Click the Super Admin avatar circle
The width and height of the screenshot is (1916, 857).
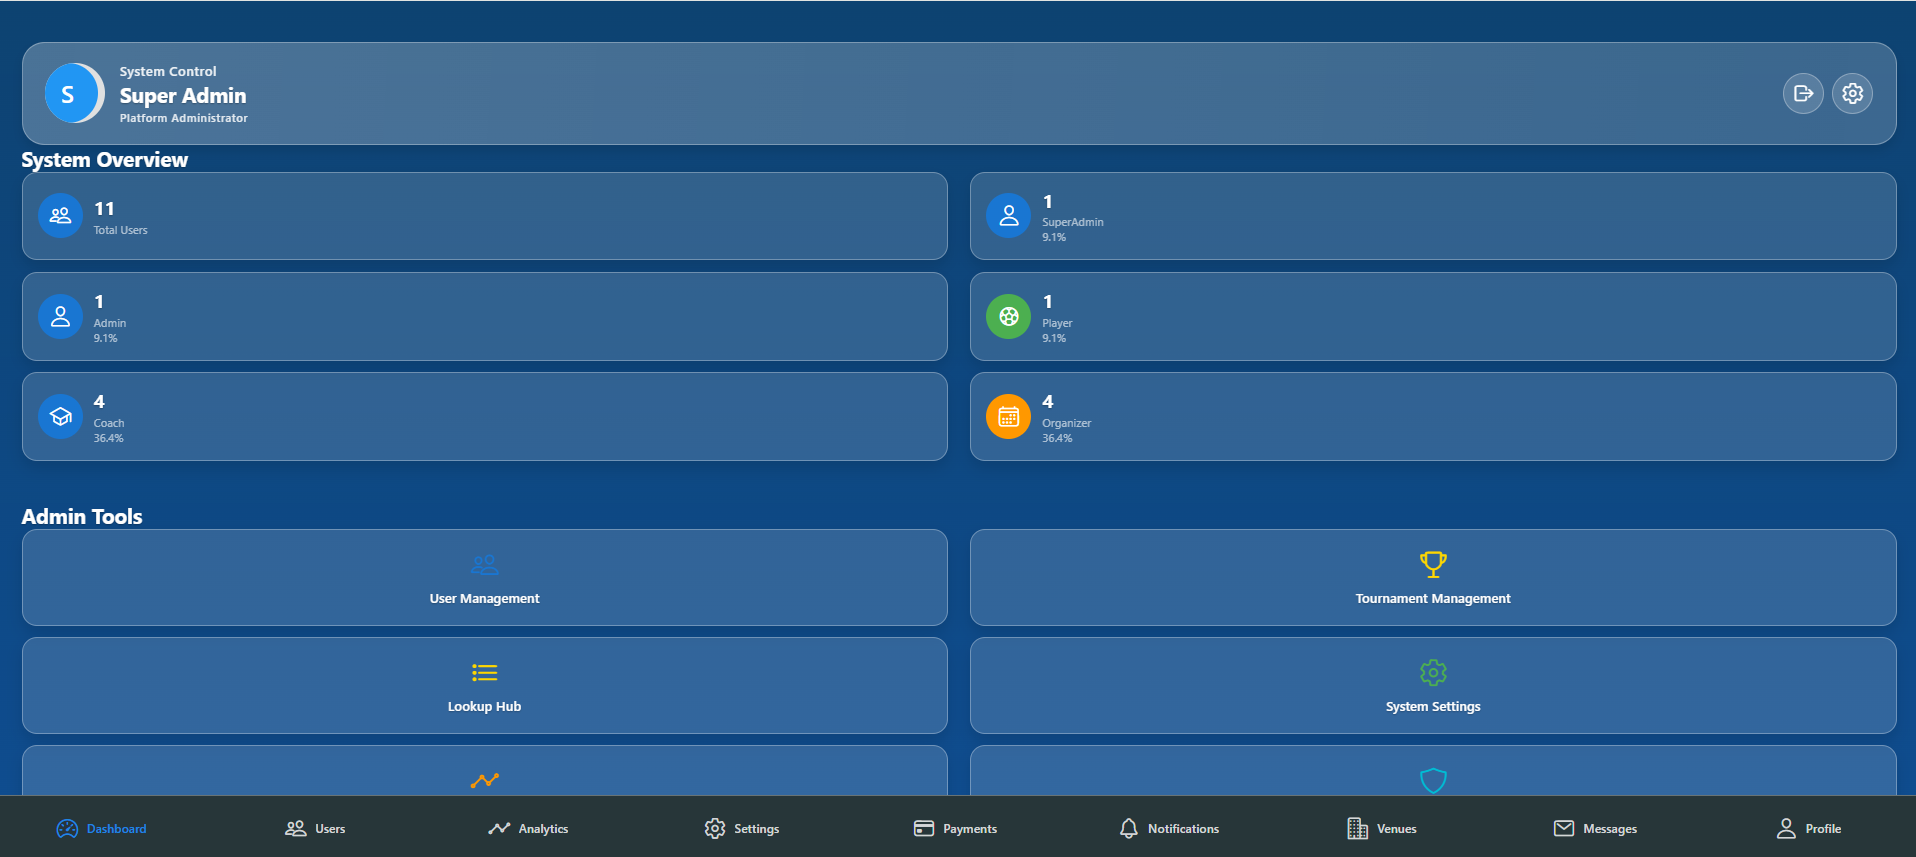coord(73,94)
